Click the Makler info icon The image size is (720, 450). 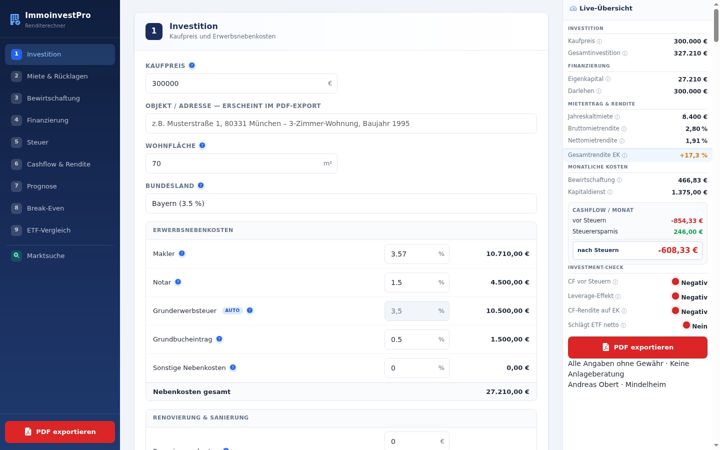pyautogui.click(x=182, y=253)
